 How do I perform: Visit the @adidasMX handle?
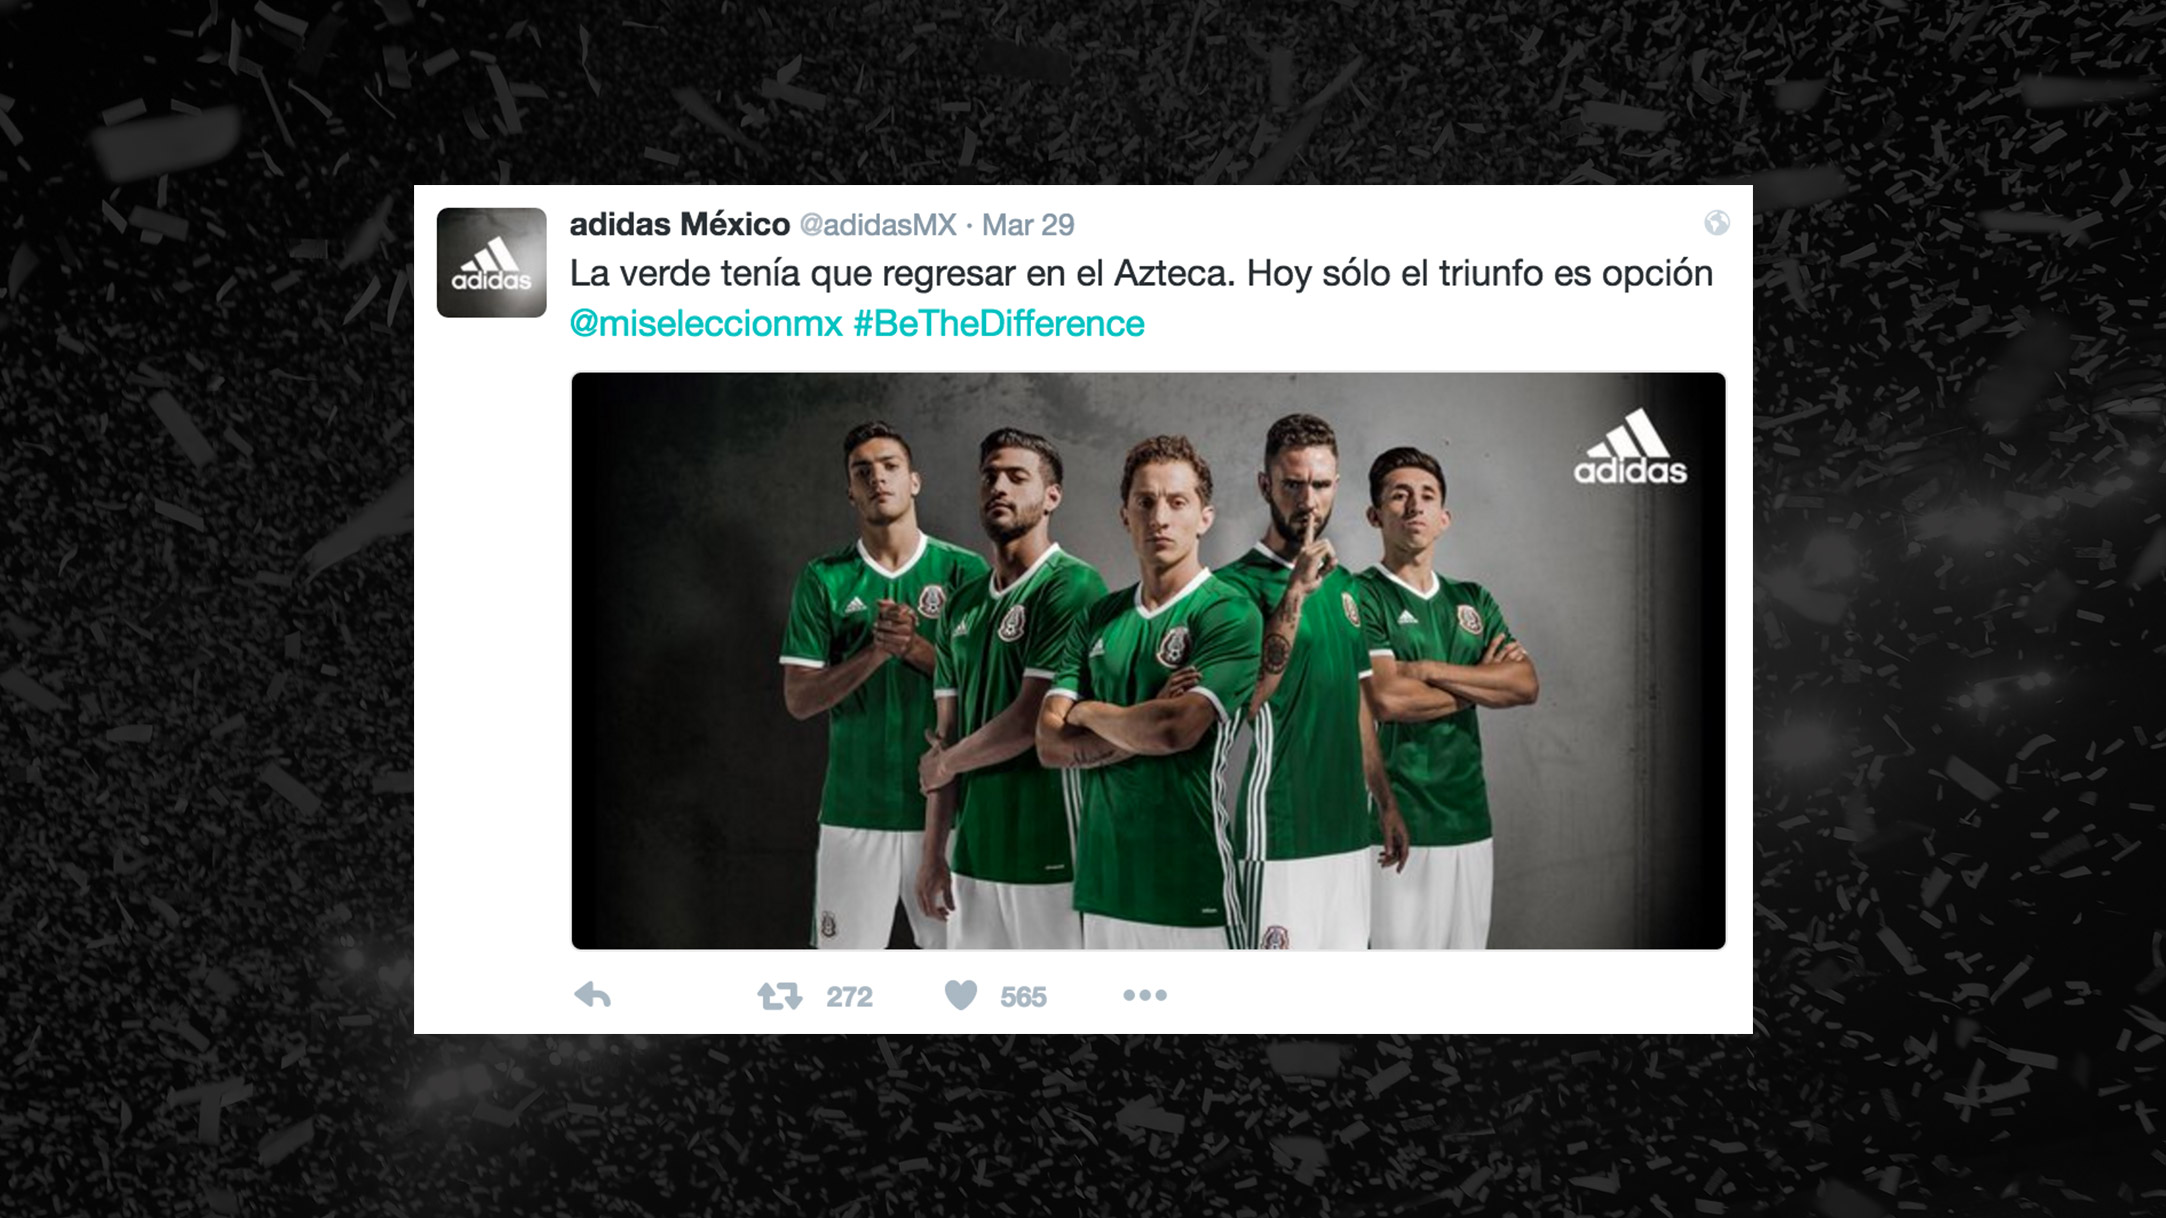[878, 225]
